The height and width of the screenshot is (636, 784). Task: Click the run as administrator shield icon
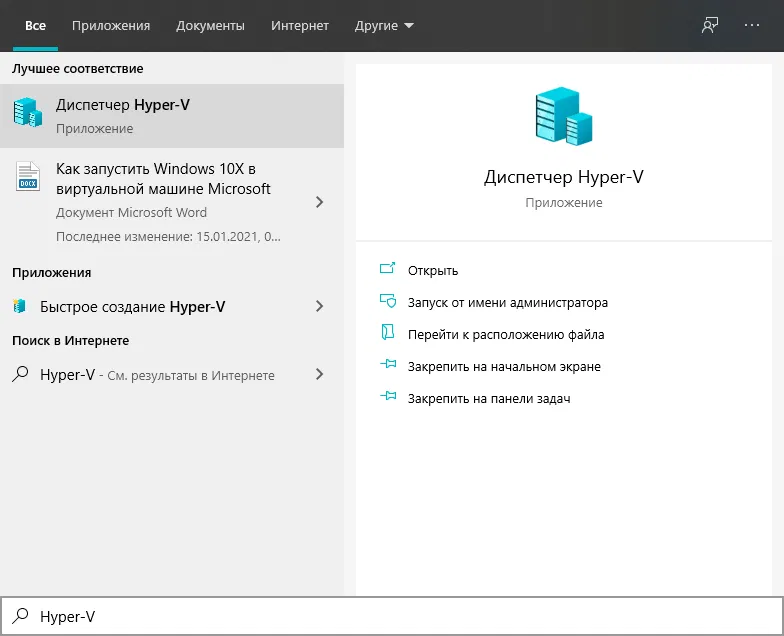coord(388,302)
